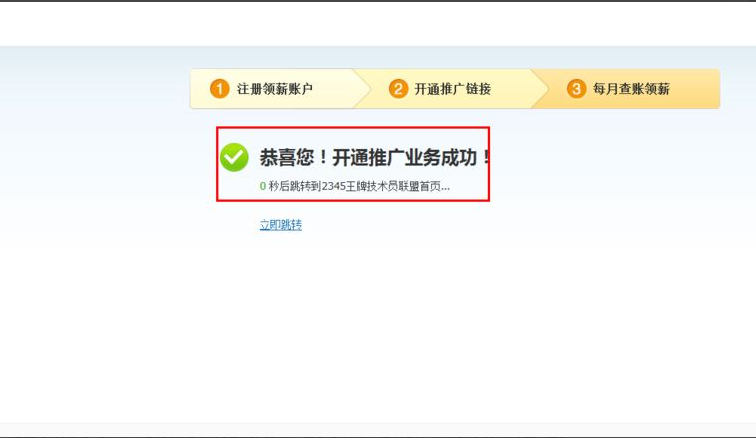Click the arrow divider after step one
This screenshot has height=438, width=756.
362,89
